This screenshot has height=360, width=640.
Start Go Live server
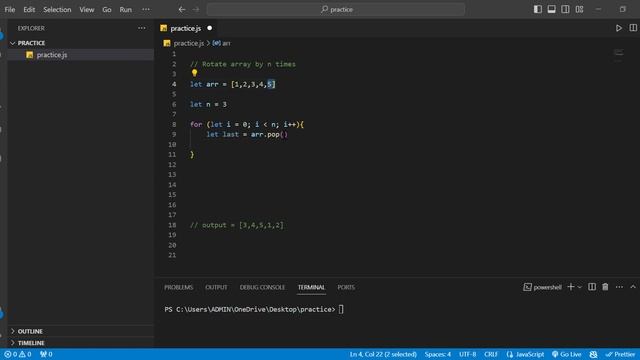567,354
